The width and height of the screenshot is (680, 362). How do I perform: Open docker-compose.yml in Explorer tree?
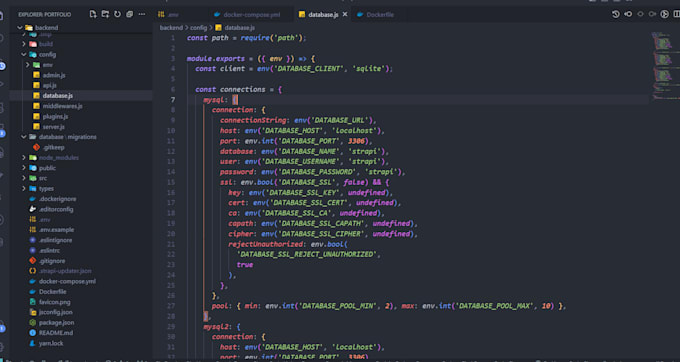click(67, 281)
